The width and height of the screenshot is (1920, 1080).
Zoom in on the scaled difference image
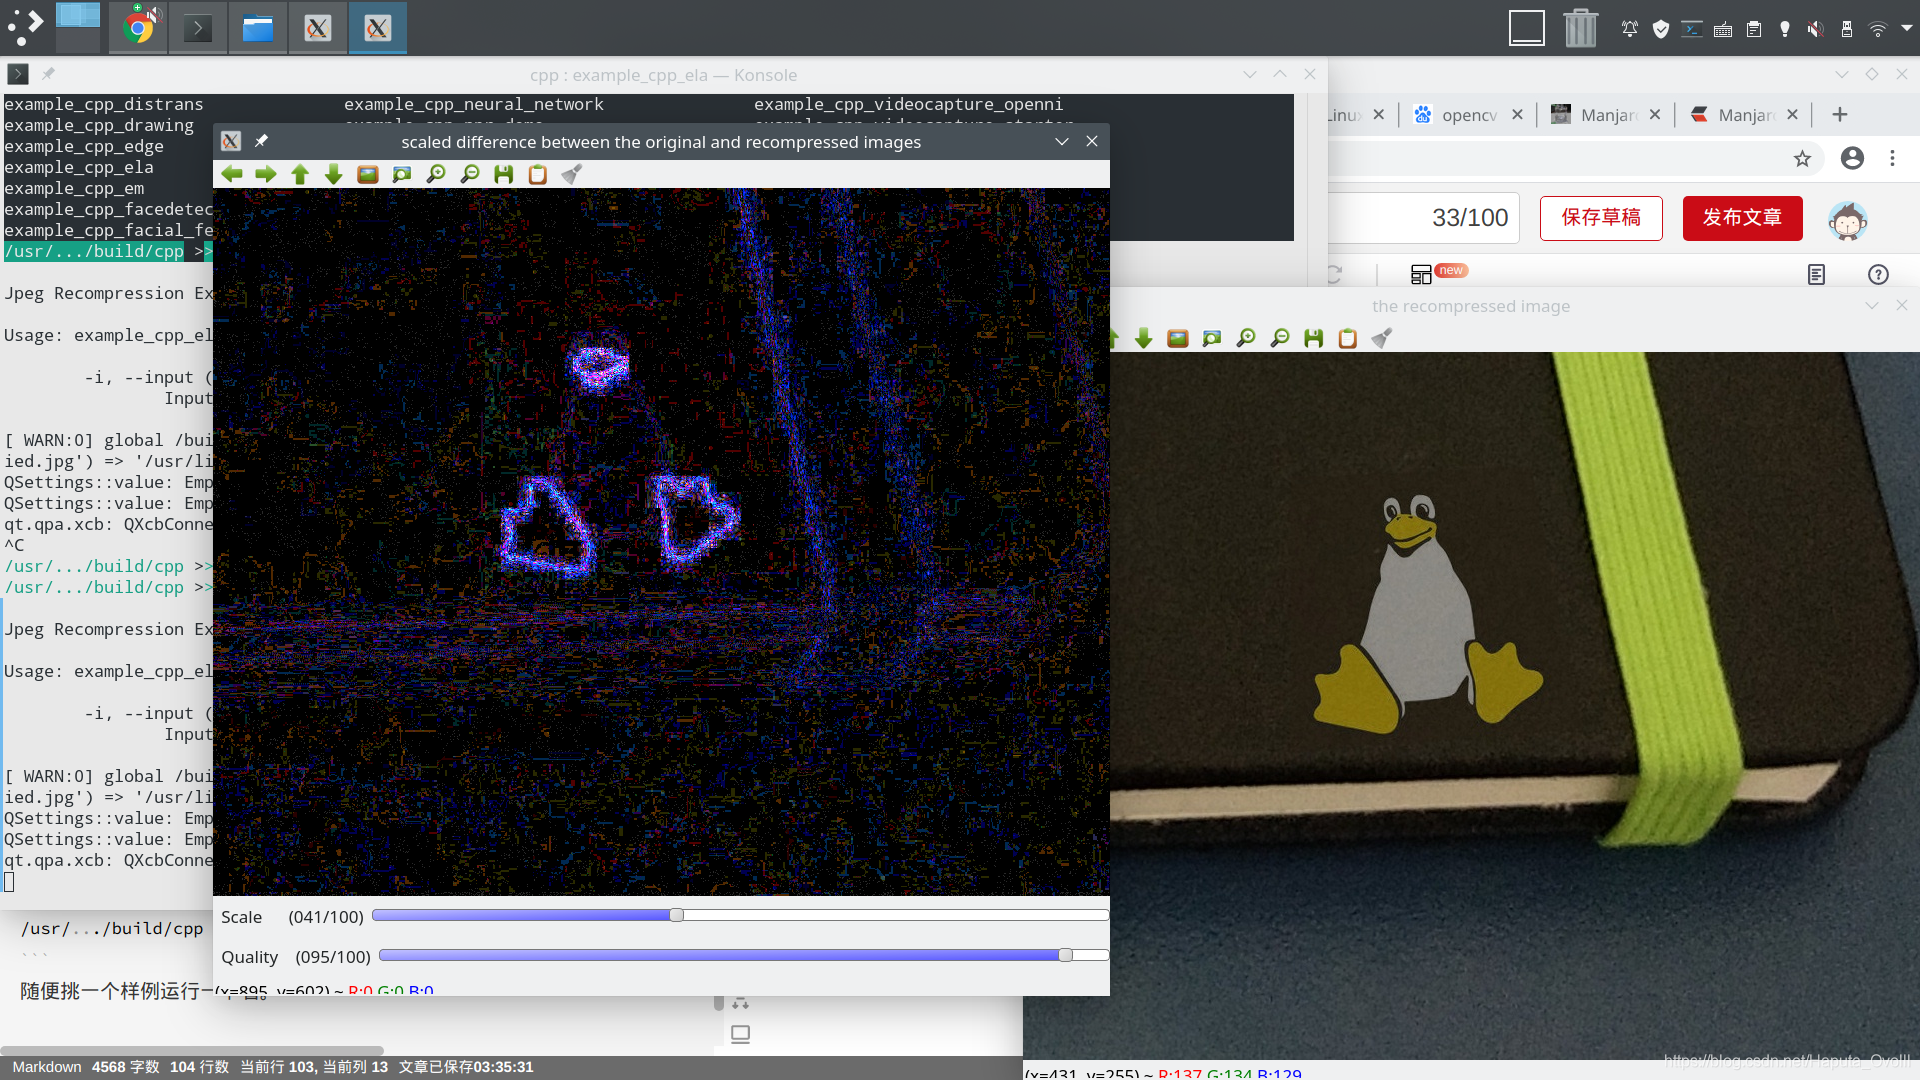[x=436, y=174]
